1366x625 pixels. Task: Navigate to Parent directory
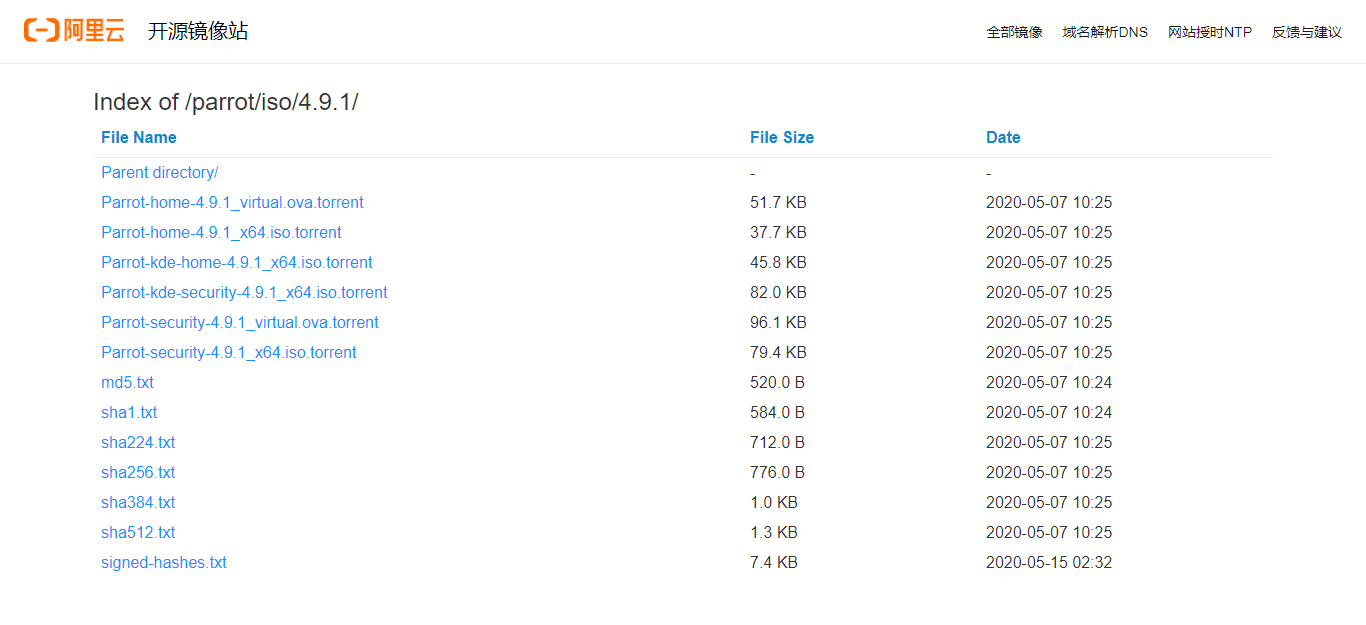tap(160, 173)
